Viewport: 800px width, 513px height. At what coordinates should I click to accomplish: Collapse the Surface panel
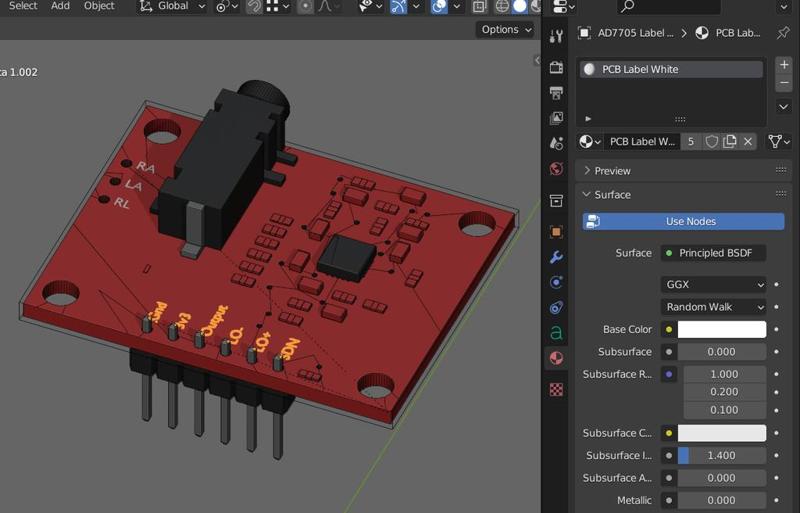coord(612,195)
